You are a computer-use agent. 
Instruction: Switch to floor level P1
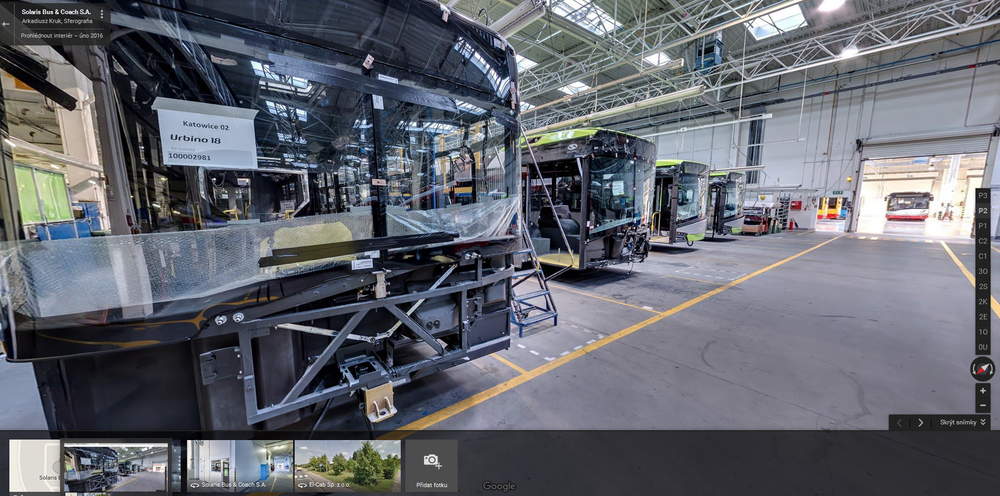[x=983, y=226]
